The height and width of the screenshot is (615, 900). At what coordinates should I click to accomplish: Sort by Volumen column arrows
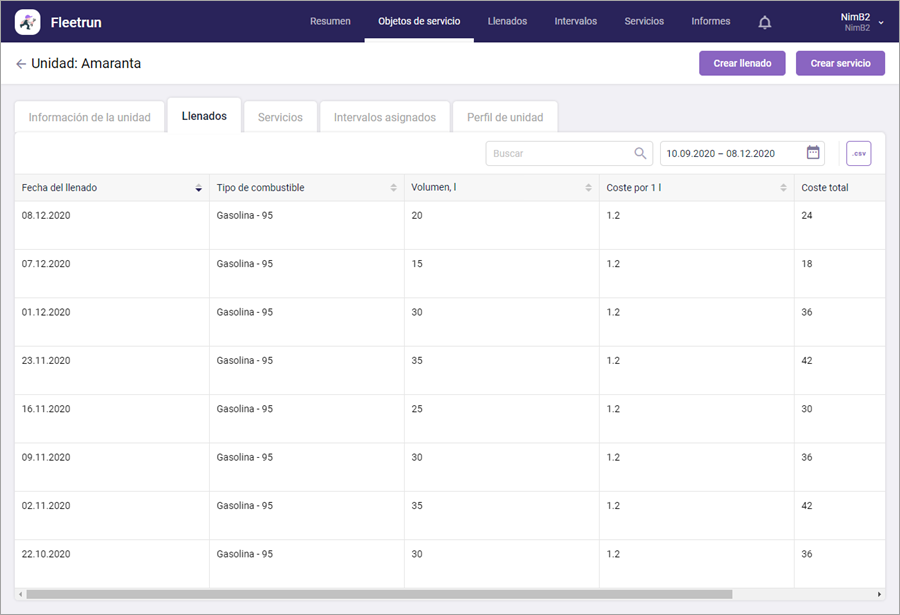point(588,188)
